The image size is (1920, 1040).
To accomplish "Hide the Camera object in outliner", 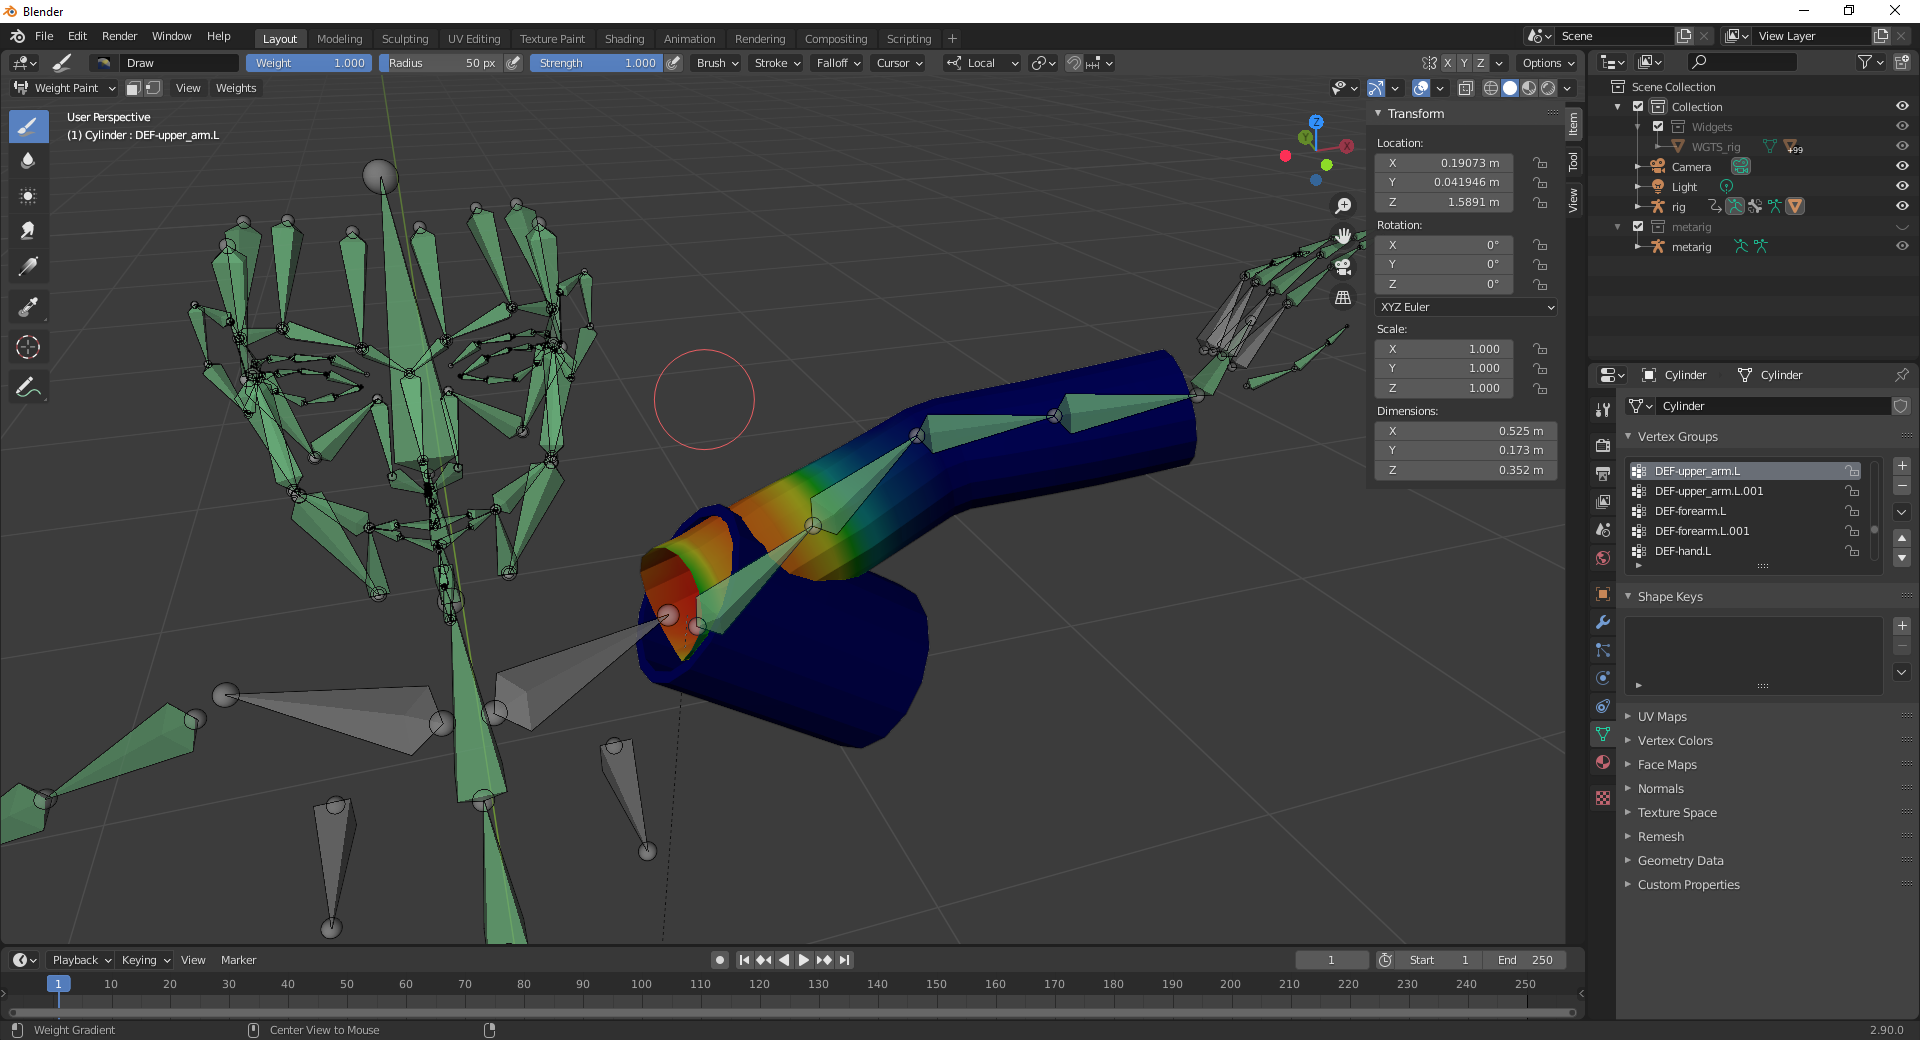I will 1902,167.
